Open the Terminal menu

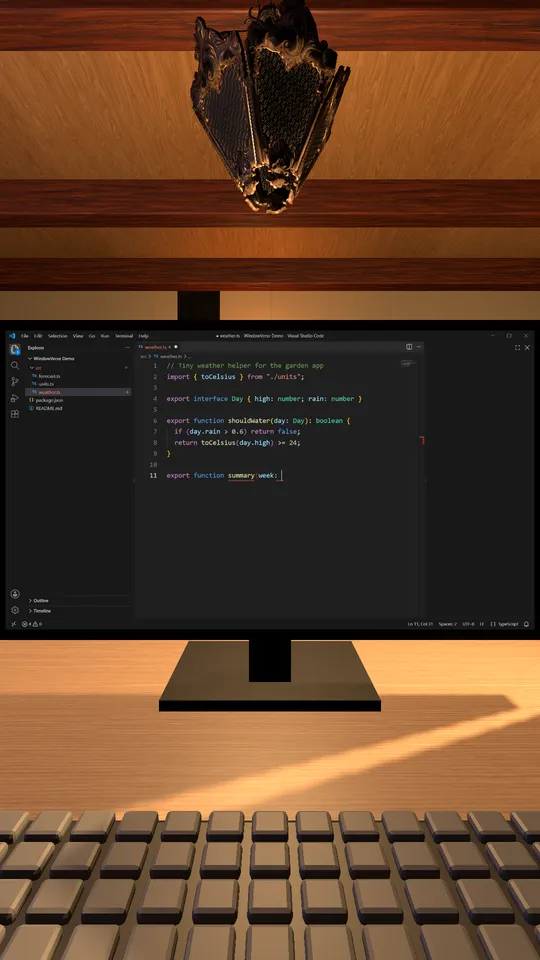pos(124,336)
